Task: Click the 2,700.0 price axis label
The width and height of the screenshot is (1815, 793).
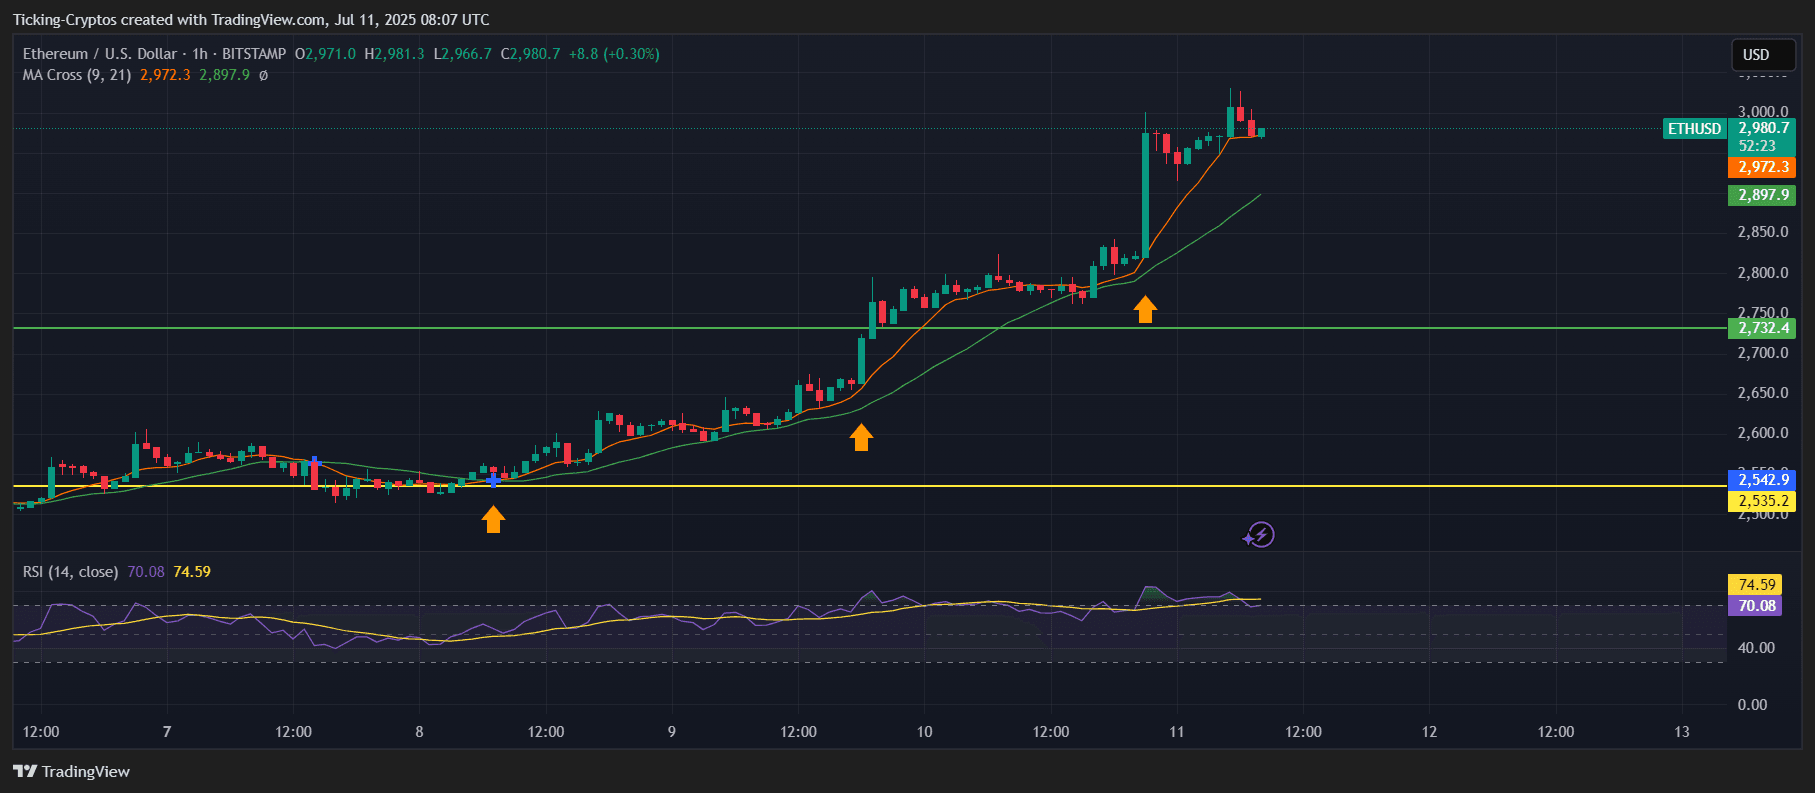Action: [1763, 353]
